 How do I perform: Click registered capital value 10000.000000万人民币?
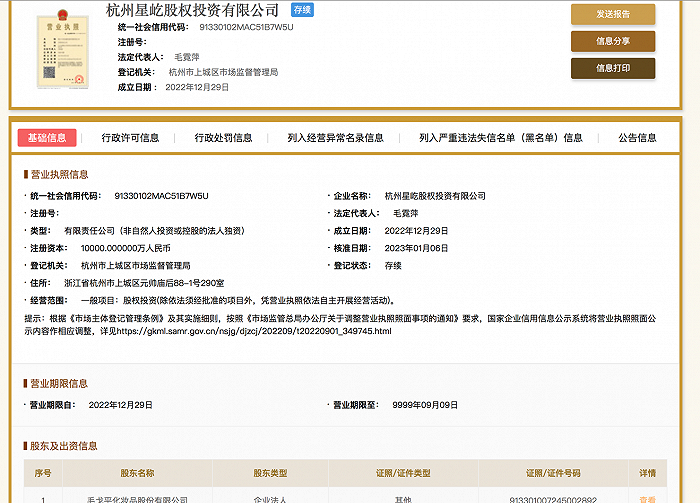(x=125, y=248)
